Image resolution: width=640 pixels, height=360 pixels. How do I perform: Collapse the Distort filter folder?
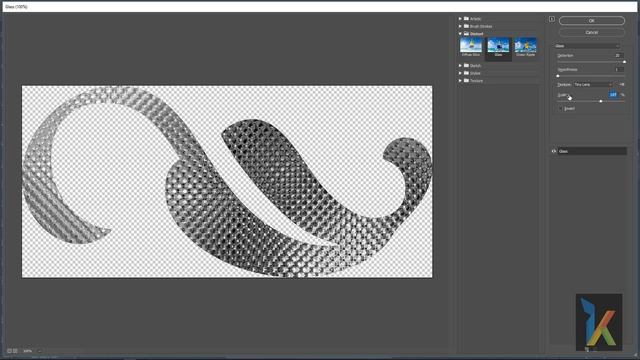click(460, 34)
